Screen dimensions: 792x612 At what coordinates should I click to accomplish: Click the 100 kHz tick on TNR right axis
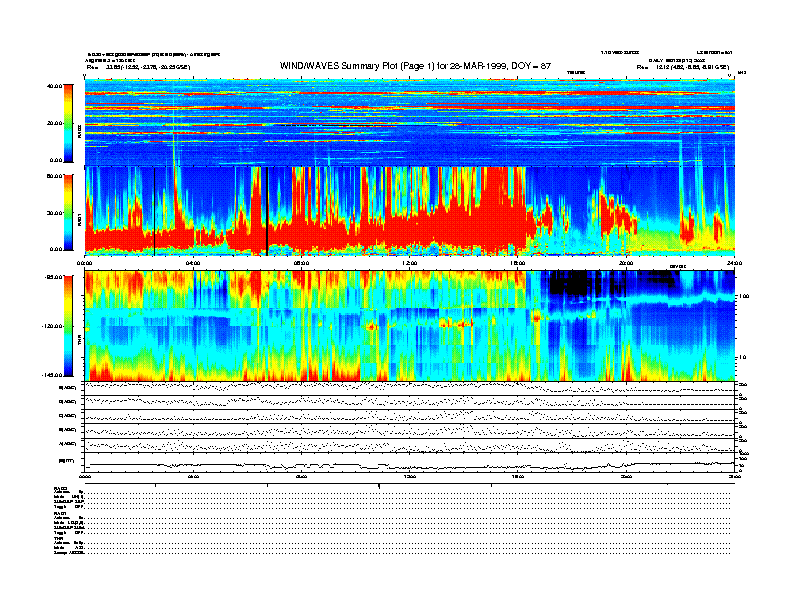coord(744,296)
